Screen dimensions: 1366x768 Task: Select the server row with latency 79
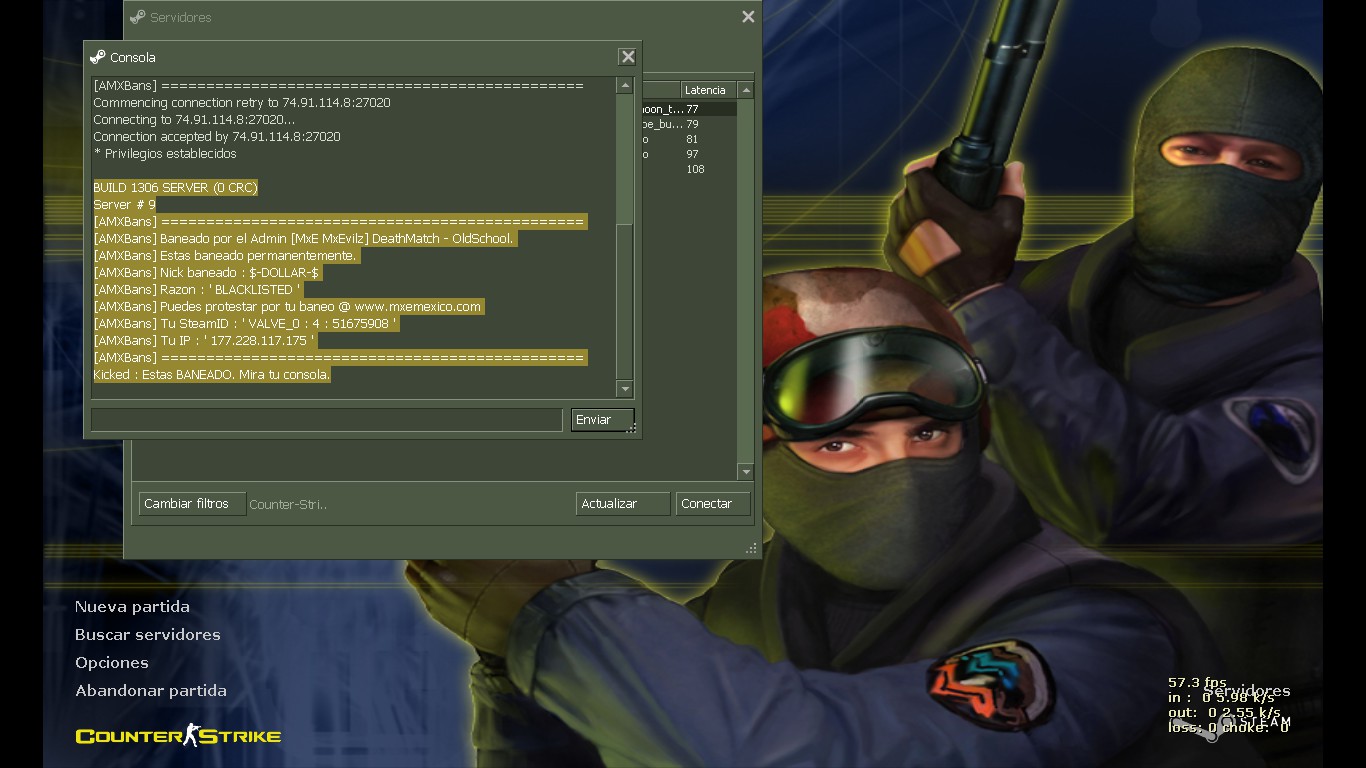688,124
